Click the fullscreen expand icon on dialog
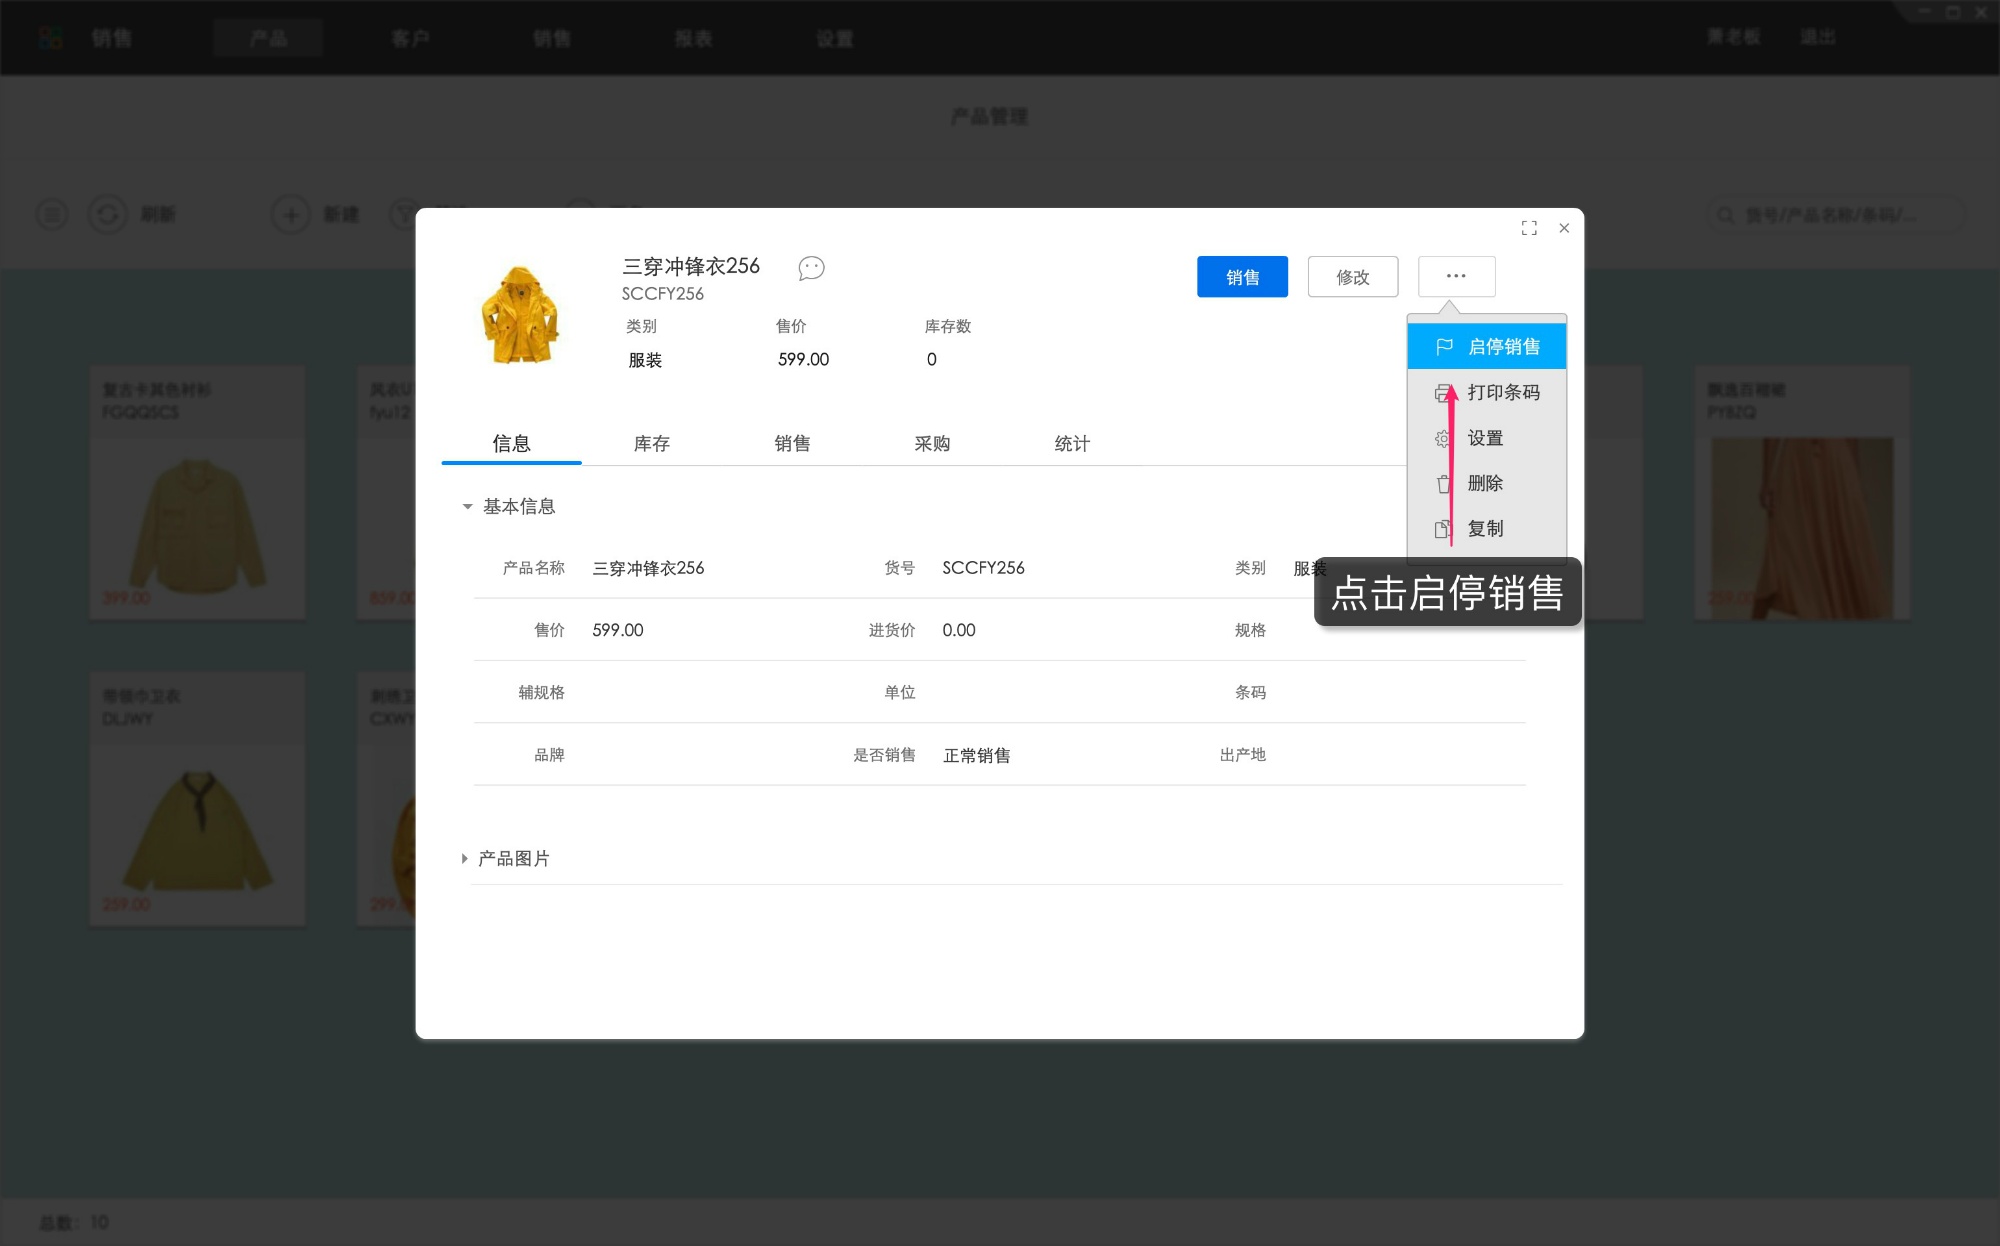The width and height of the screenshot is (2000, 1246). 1529,228
